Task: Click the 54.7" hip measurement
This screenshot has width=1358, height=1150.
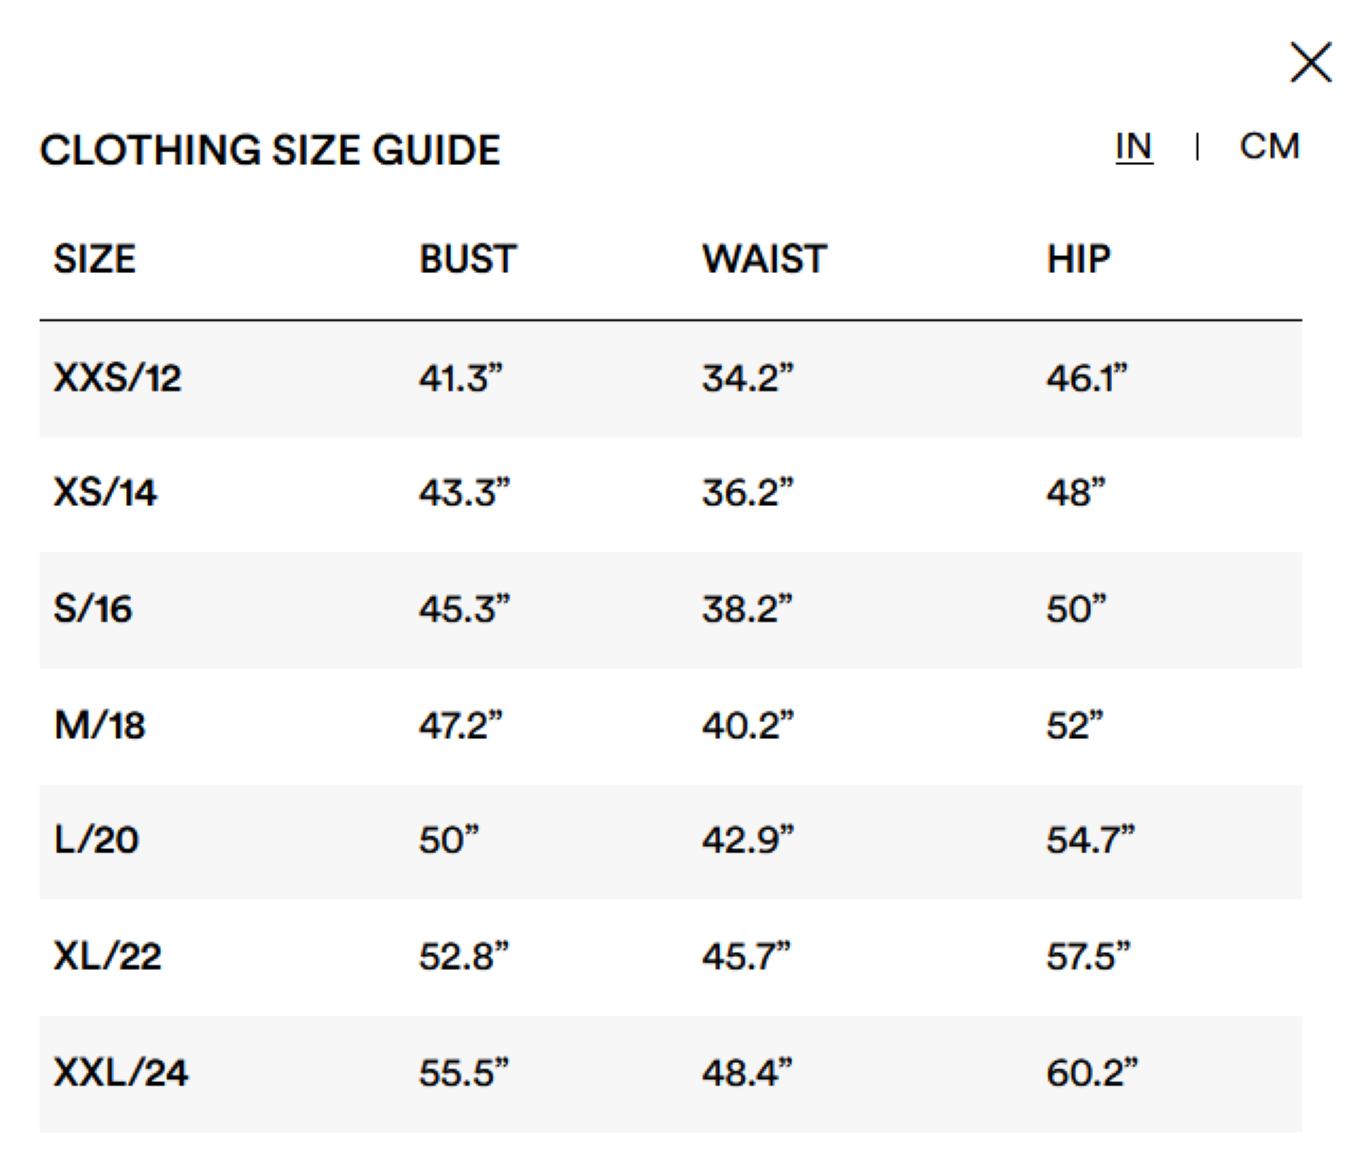Action: click(x=1091, y=839)
